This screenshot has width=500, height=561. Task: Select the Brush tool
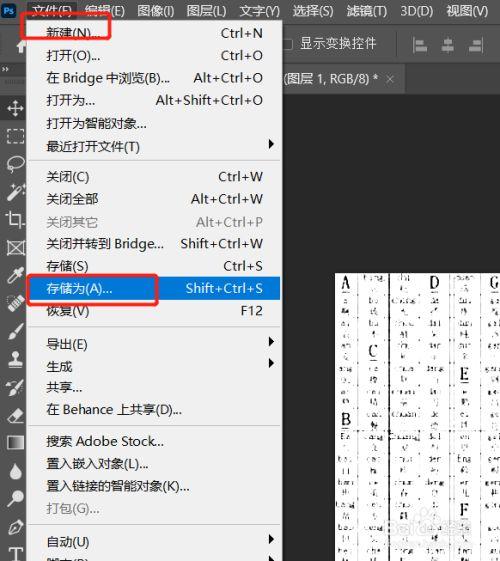(15, 331)
